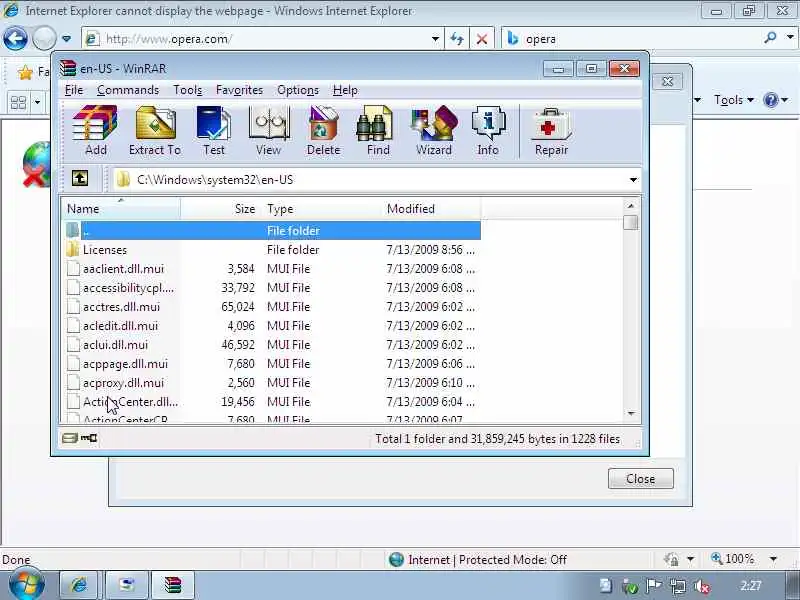This screenshot has height=600, width=800.
Task: Launch the Wizard tool
Action: coord(434,130)
